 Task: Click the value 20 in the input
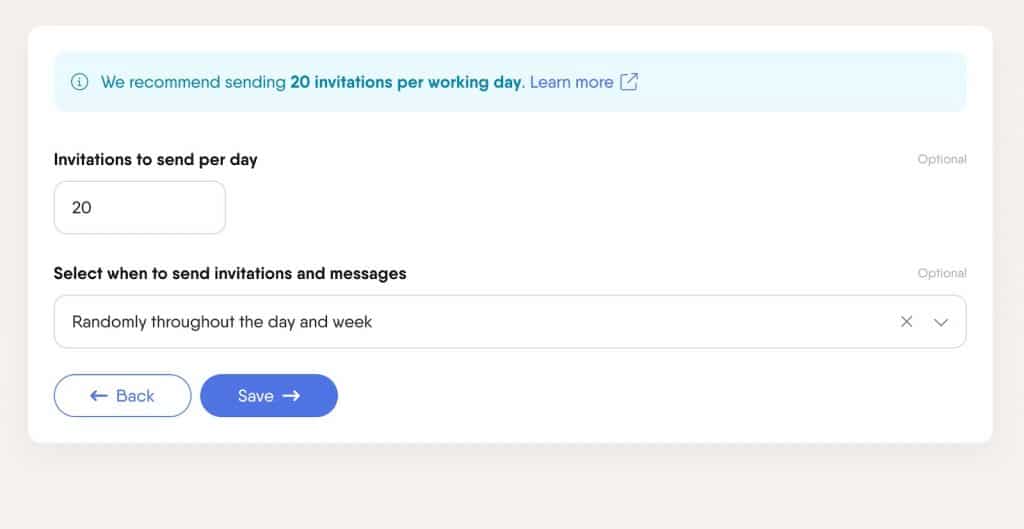coord(82,208)
